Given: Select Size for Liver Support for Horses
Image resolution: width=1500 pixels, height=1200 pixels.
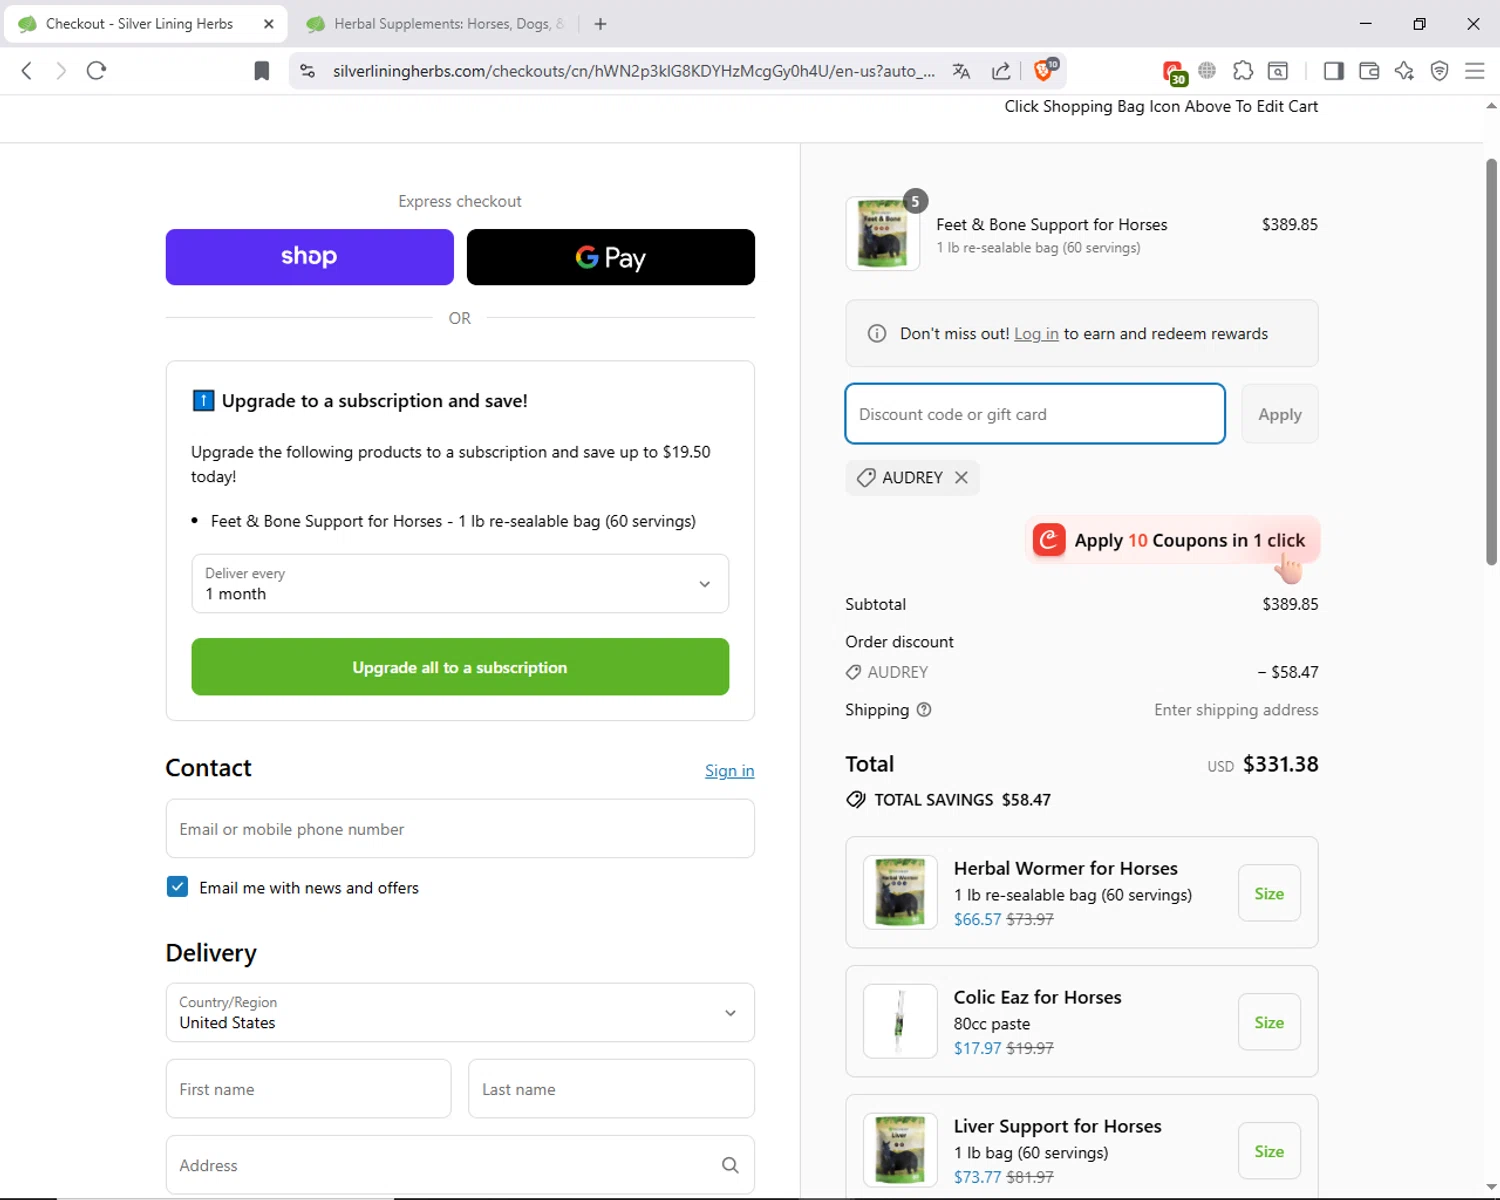Looking at the screenshot, I should pyautogui.click(x=1269, y=1152).
